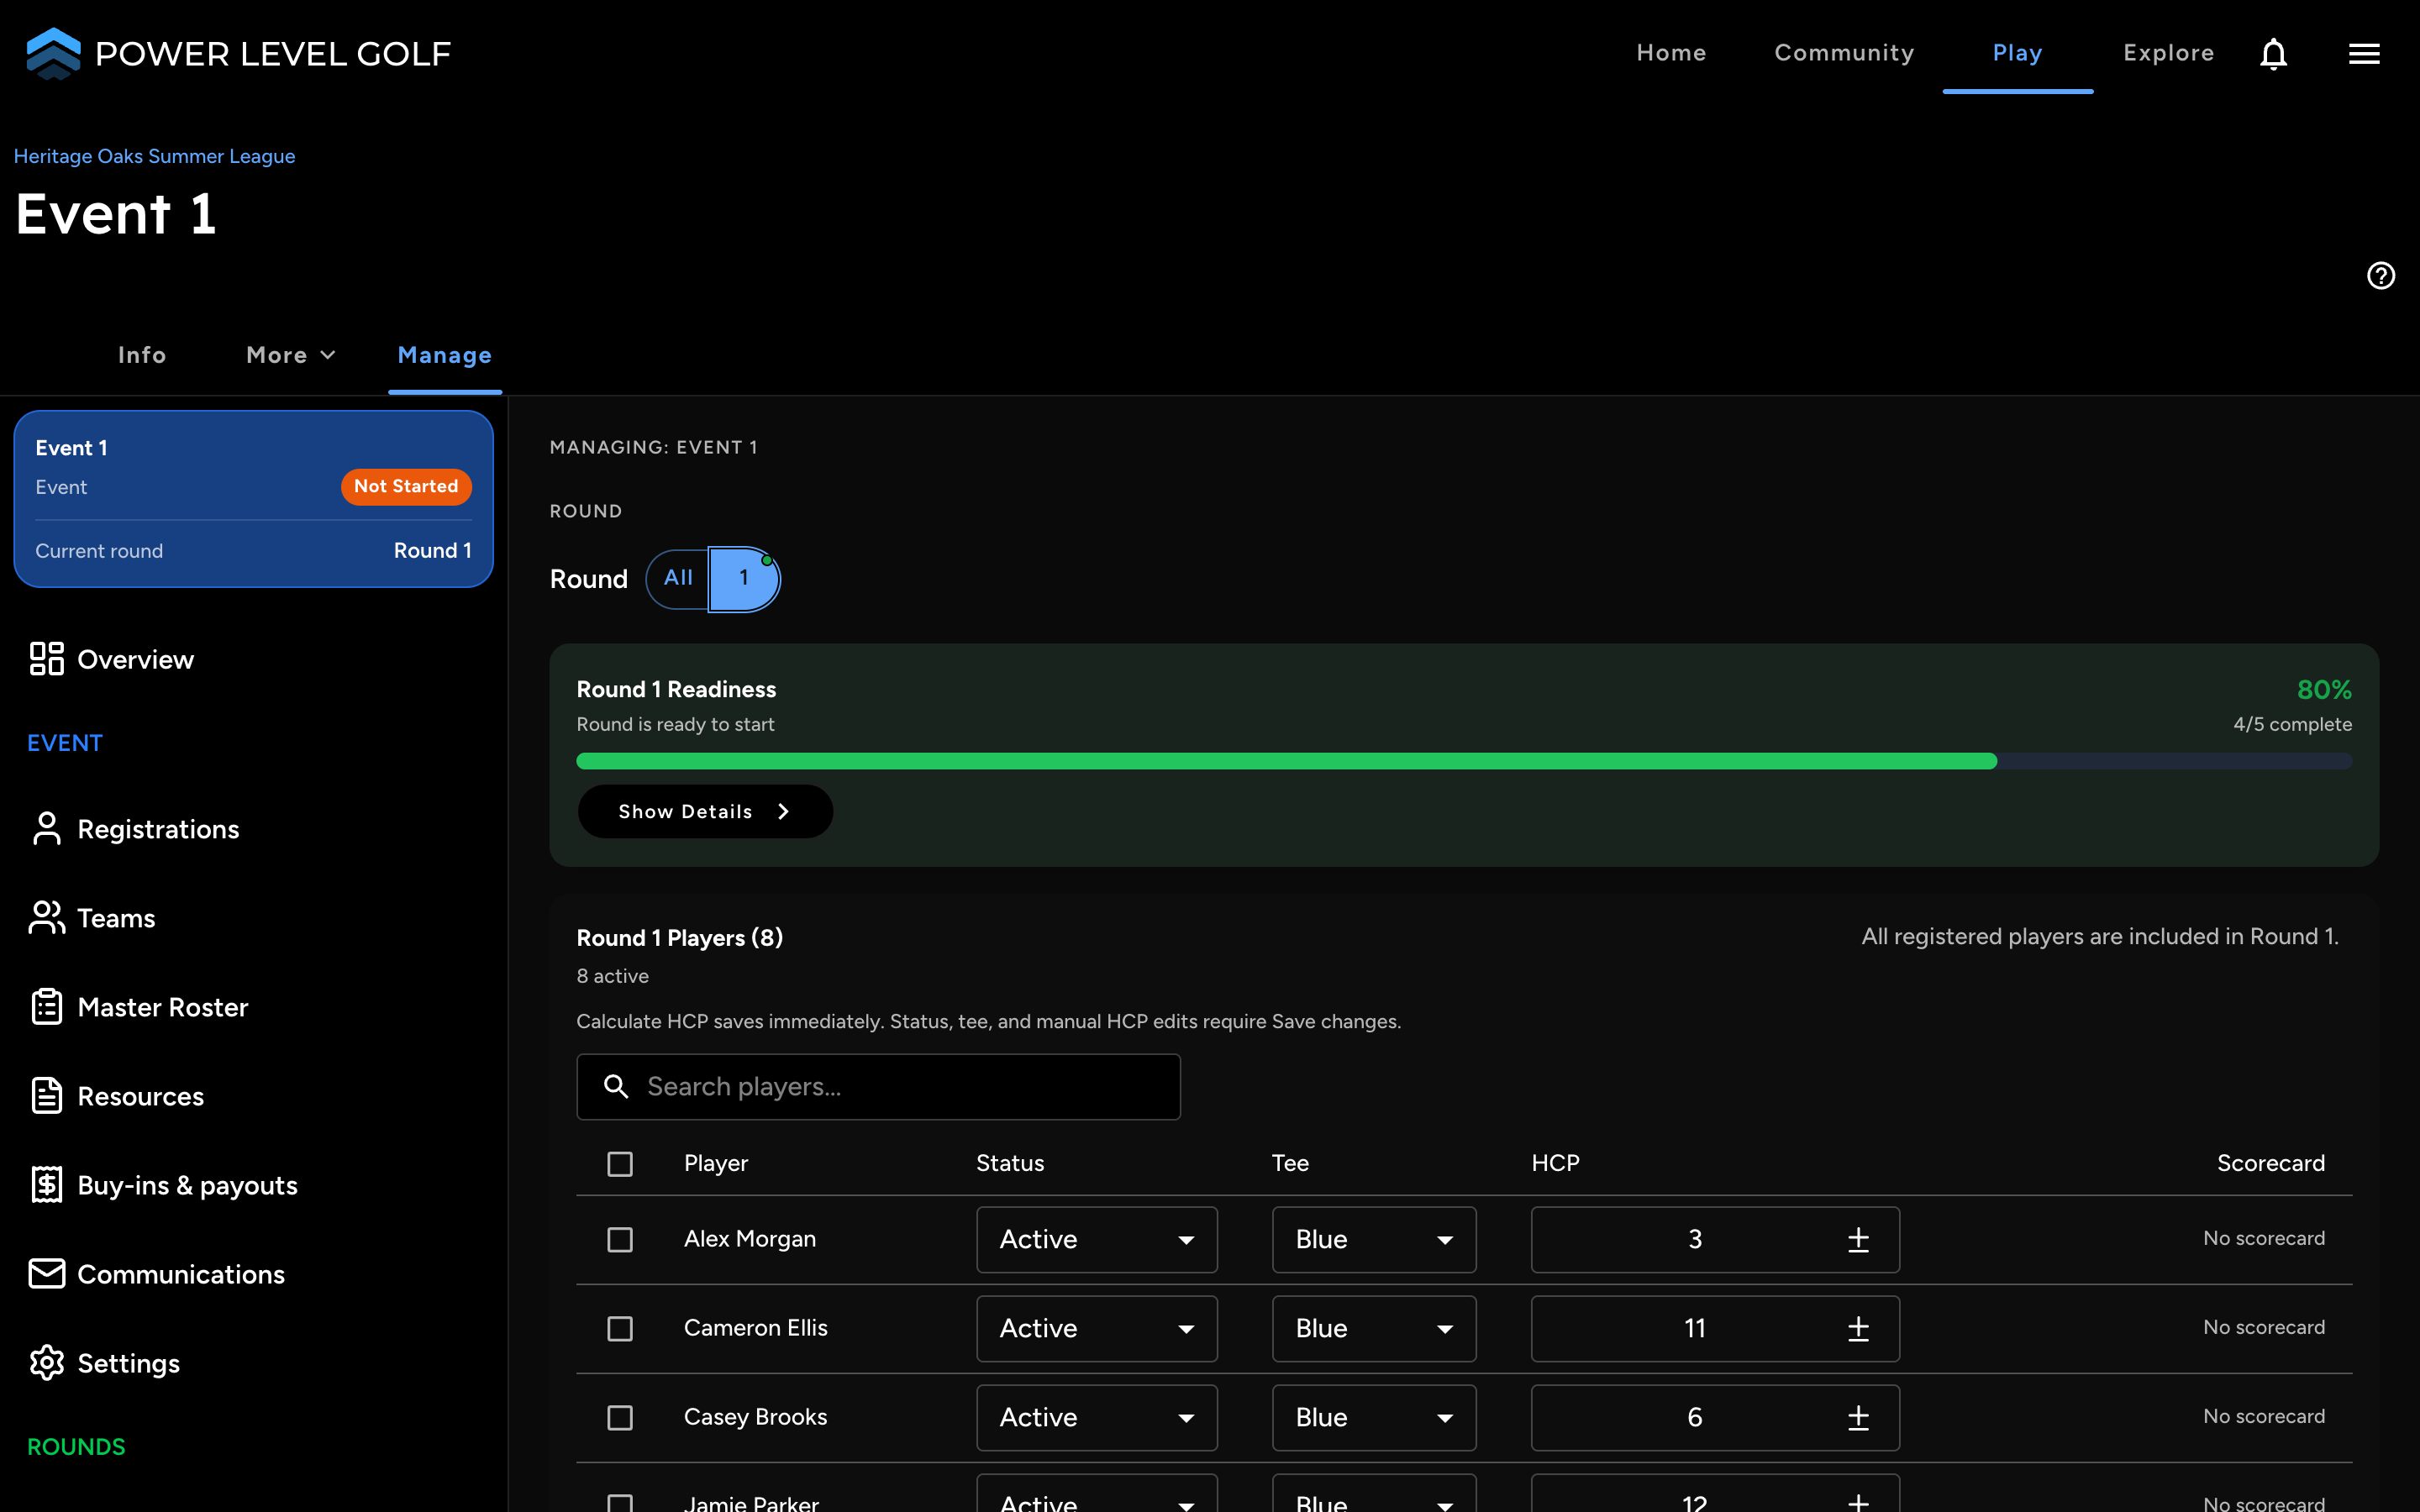Switch to the Manage tab
This screenshot has width=2420, height=1512.
(x=445, y=355)
